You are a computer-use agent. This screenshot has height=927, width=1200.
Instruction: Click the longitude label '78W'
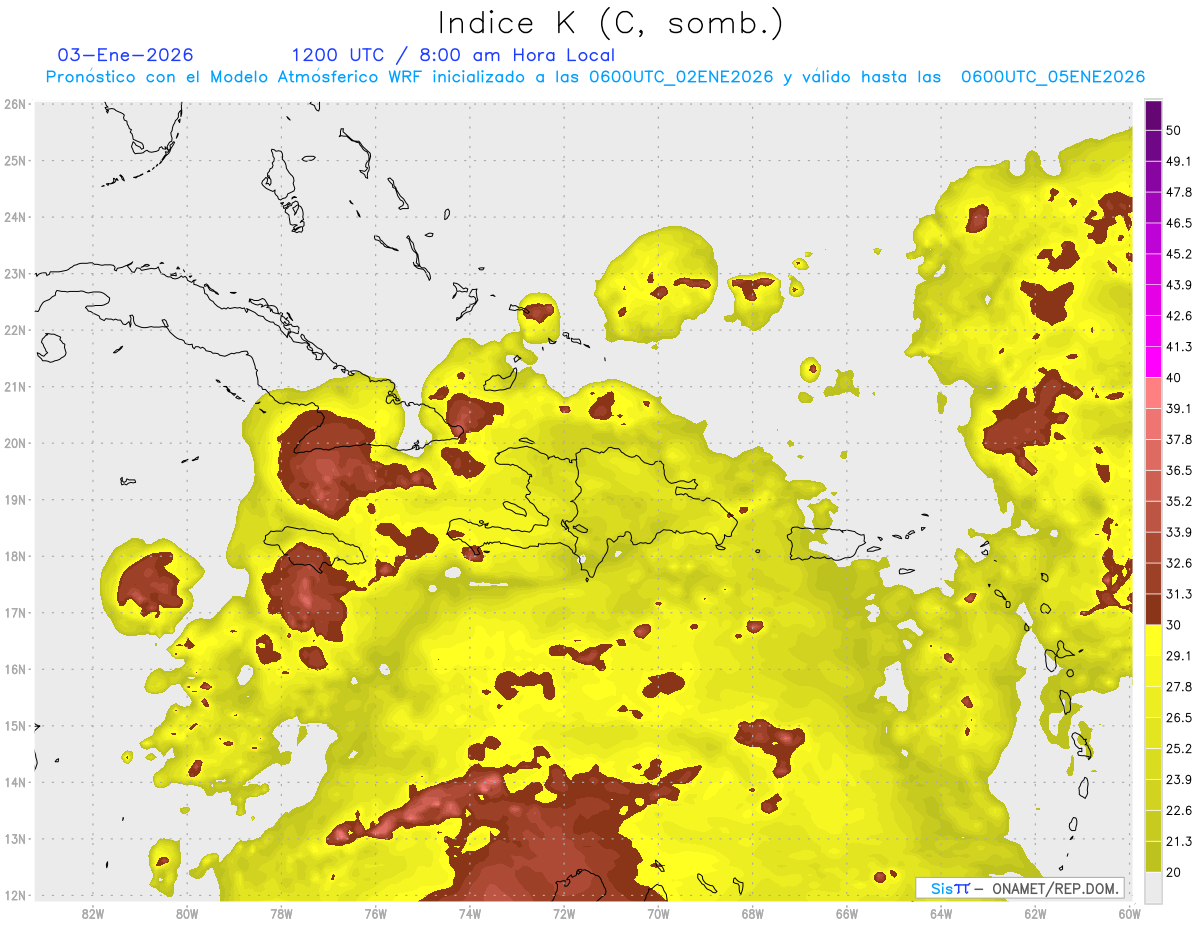click(281, 915)
